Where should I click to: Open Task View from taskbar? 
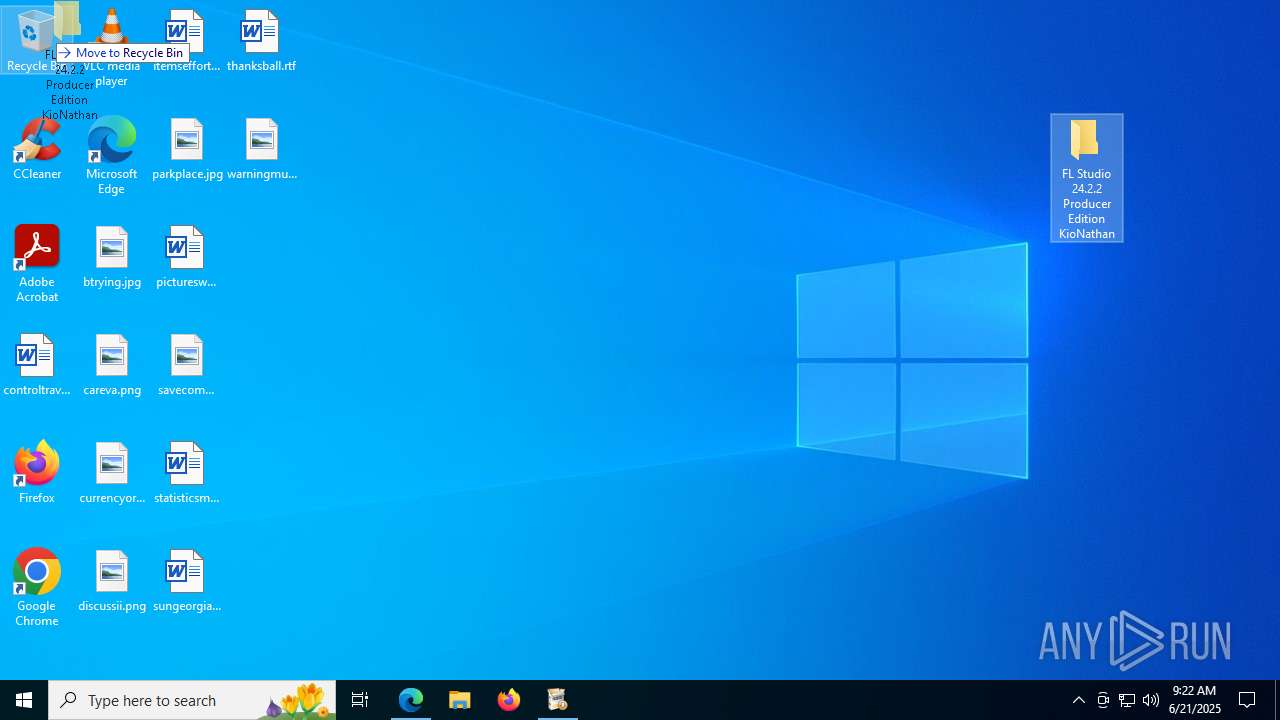click(360, 700)
